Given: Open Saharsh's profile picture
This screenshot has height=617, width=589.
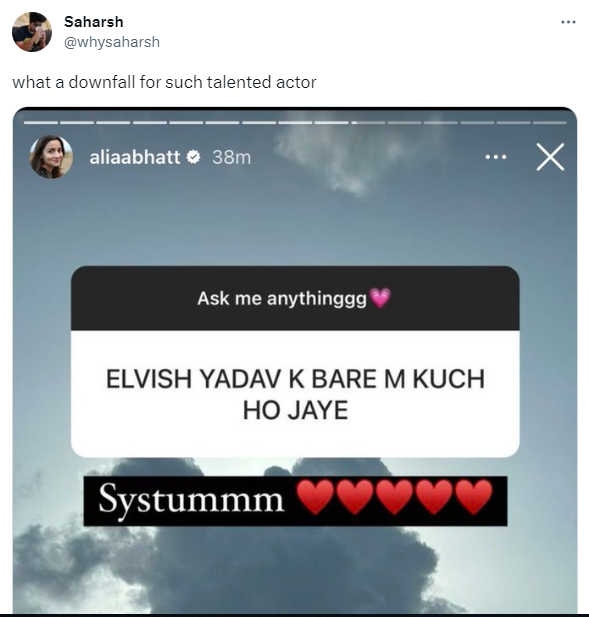Looking at the screenshot, I should (32, 32).
